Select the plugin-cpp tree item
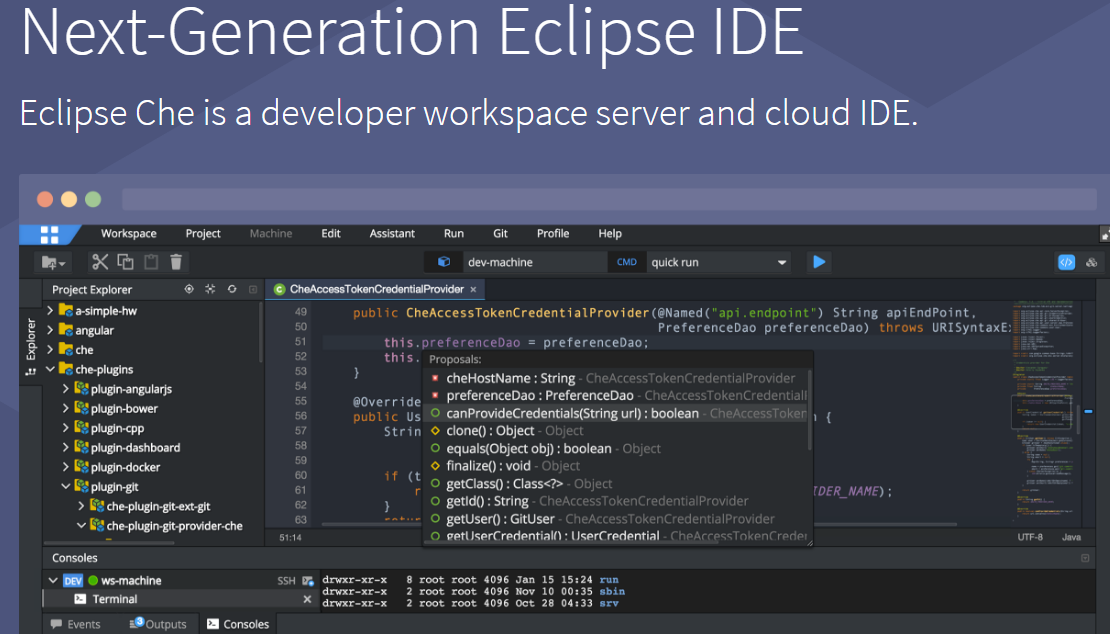Viewport: 1110px width, 634px height. pos(118,428)
